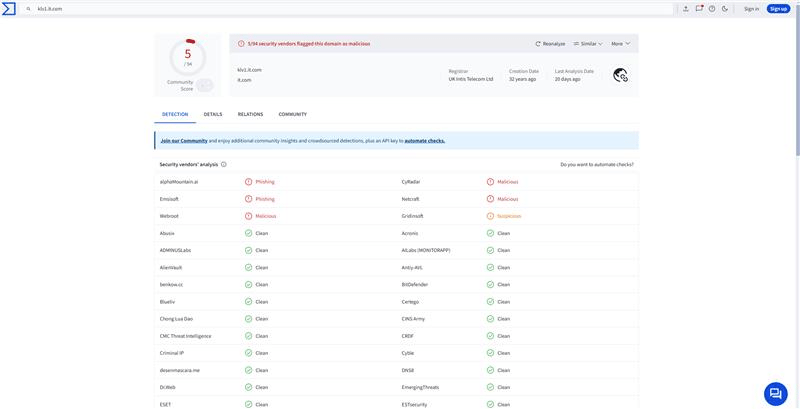Click the clean check icon for DNS8

(490, 370)
